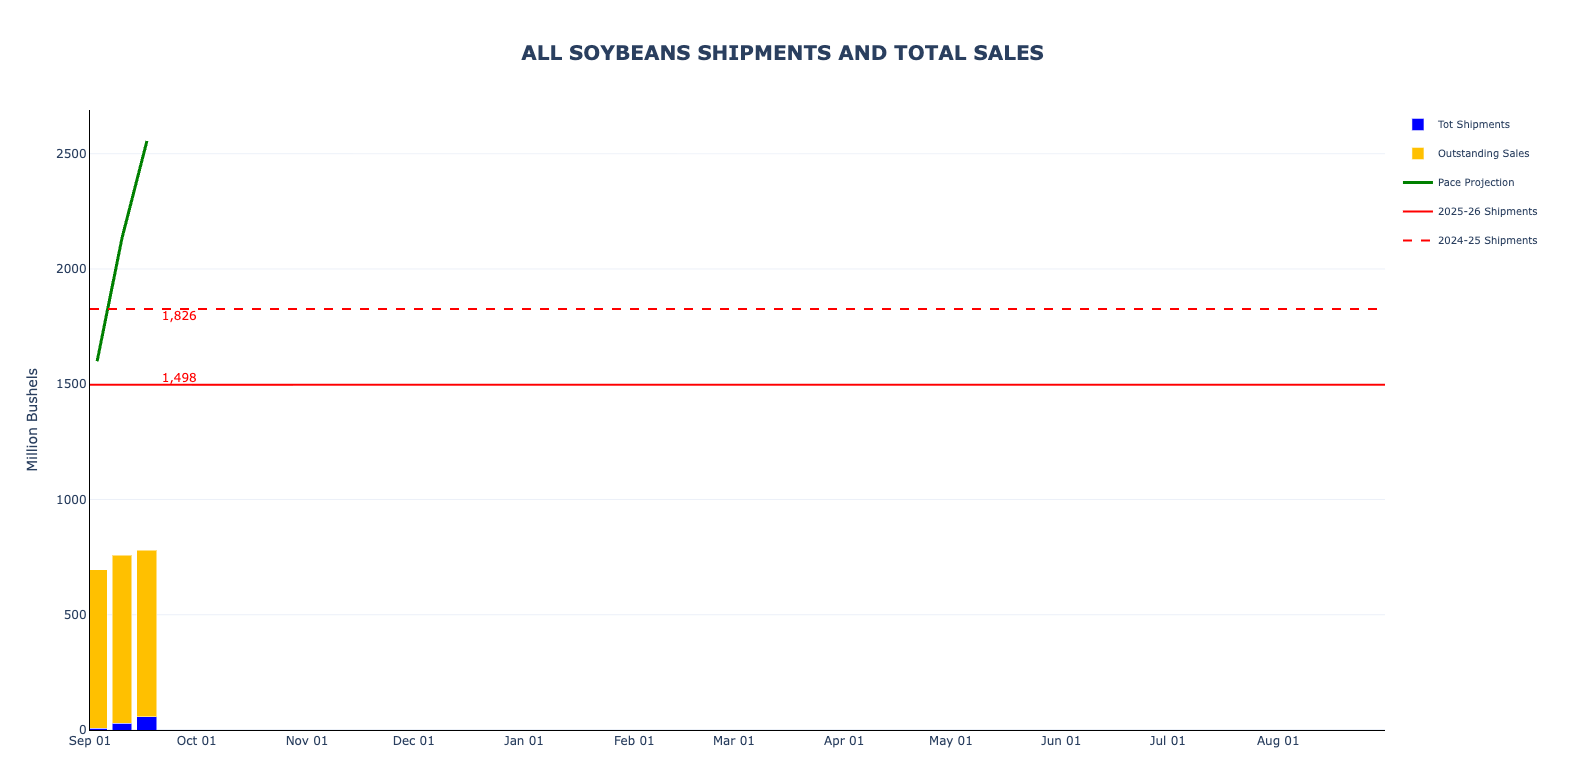This screenshot has width=1573, height=779.
Task: Click the Oct 01 x-axis tick label
Action: 196,741
